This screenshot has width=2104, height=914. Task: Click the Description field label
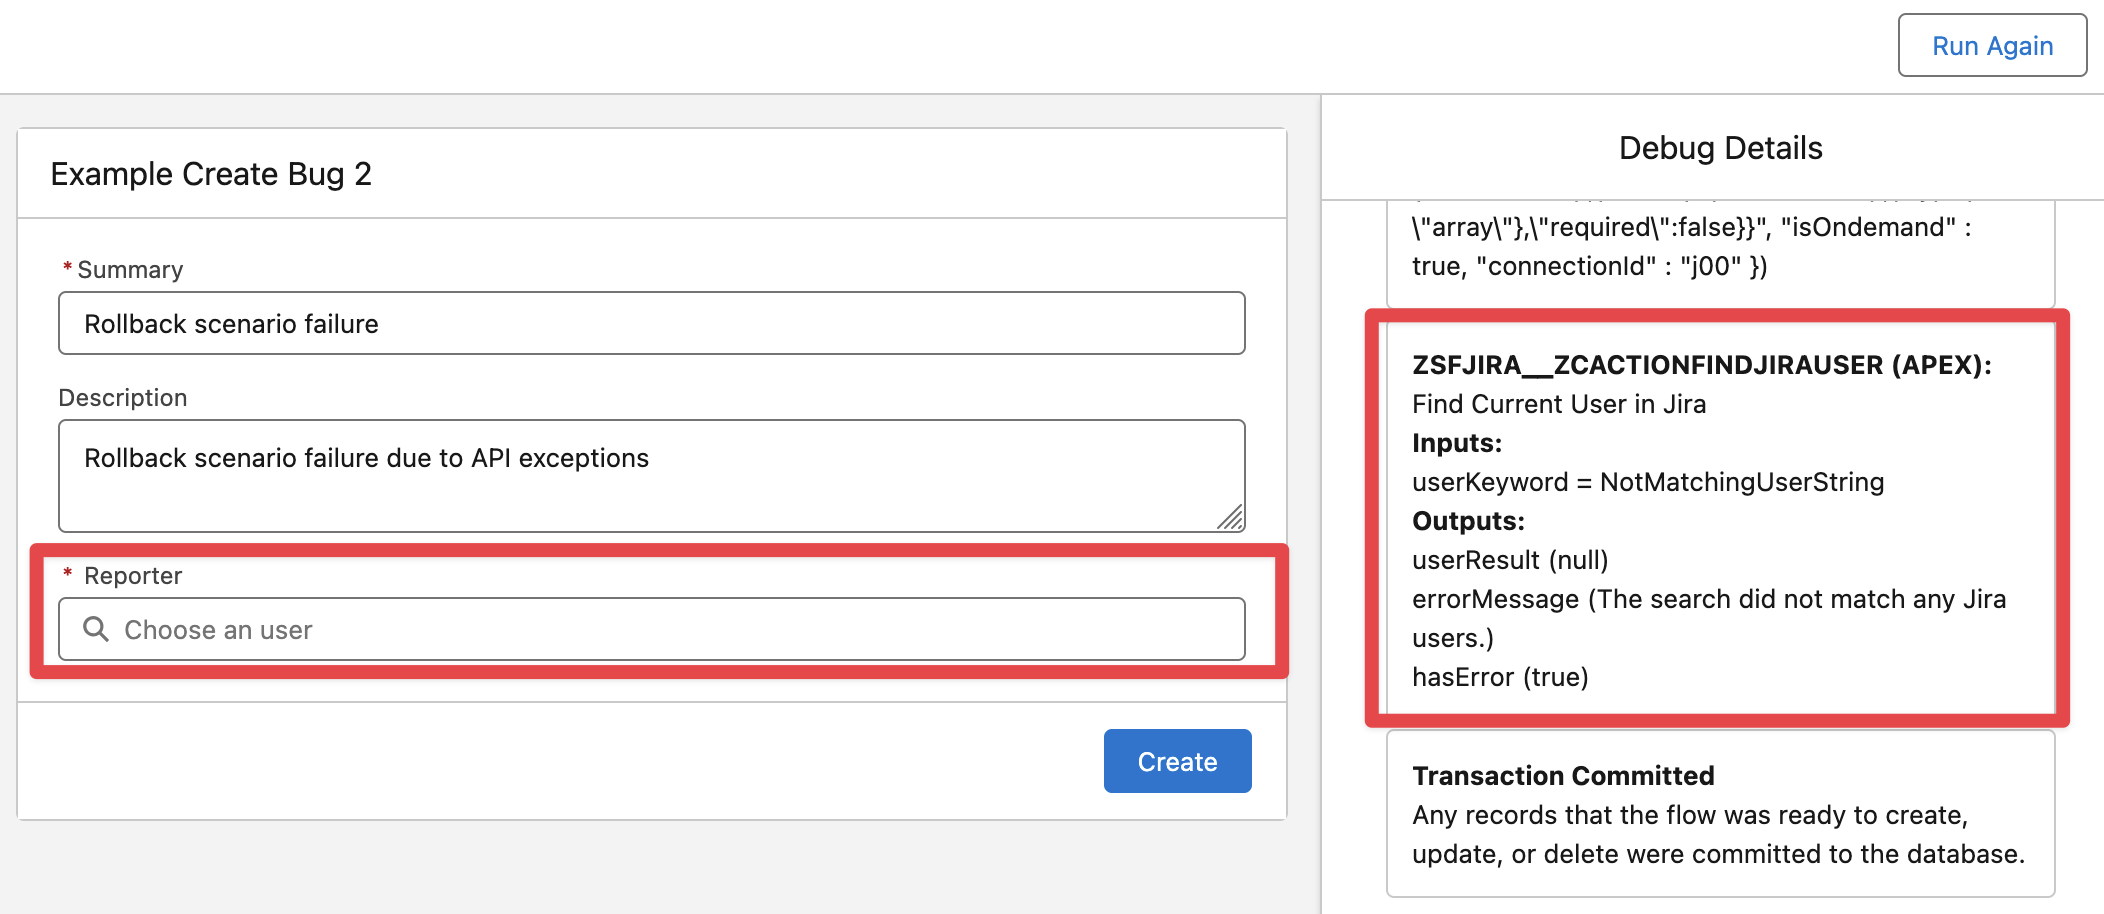click(122, 398)
